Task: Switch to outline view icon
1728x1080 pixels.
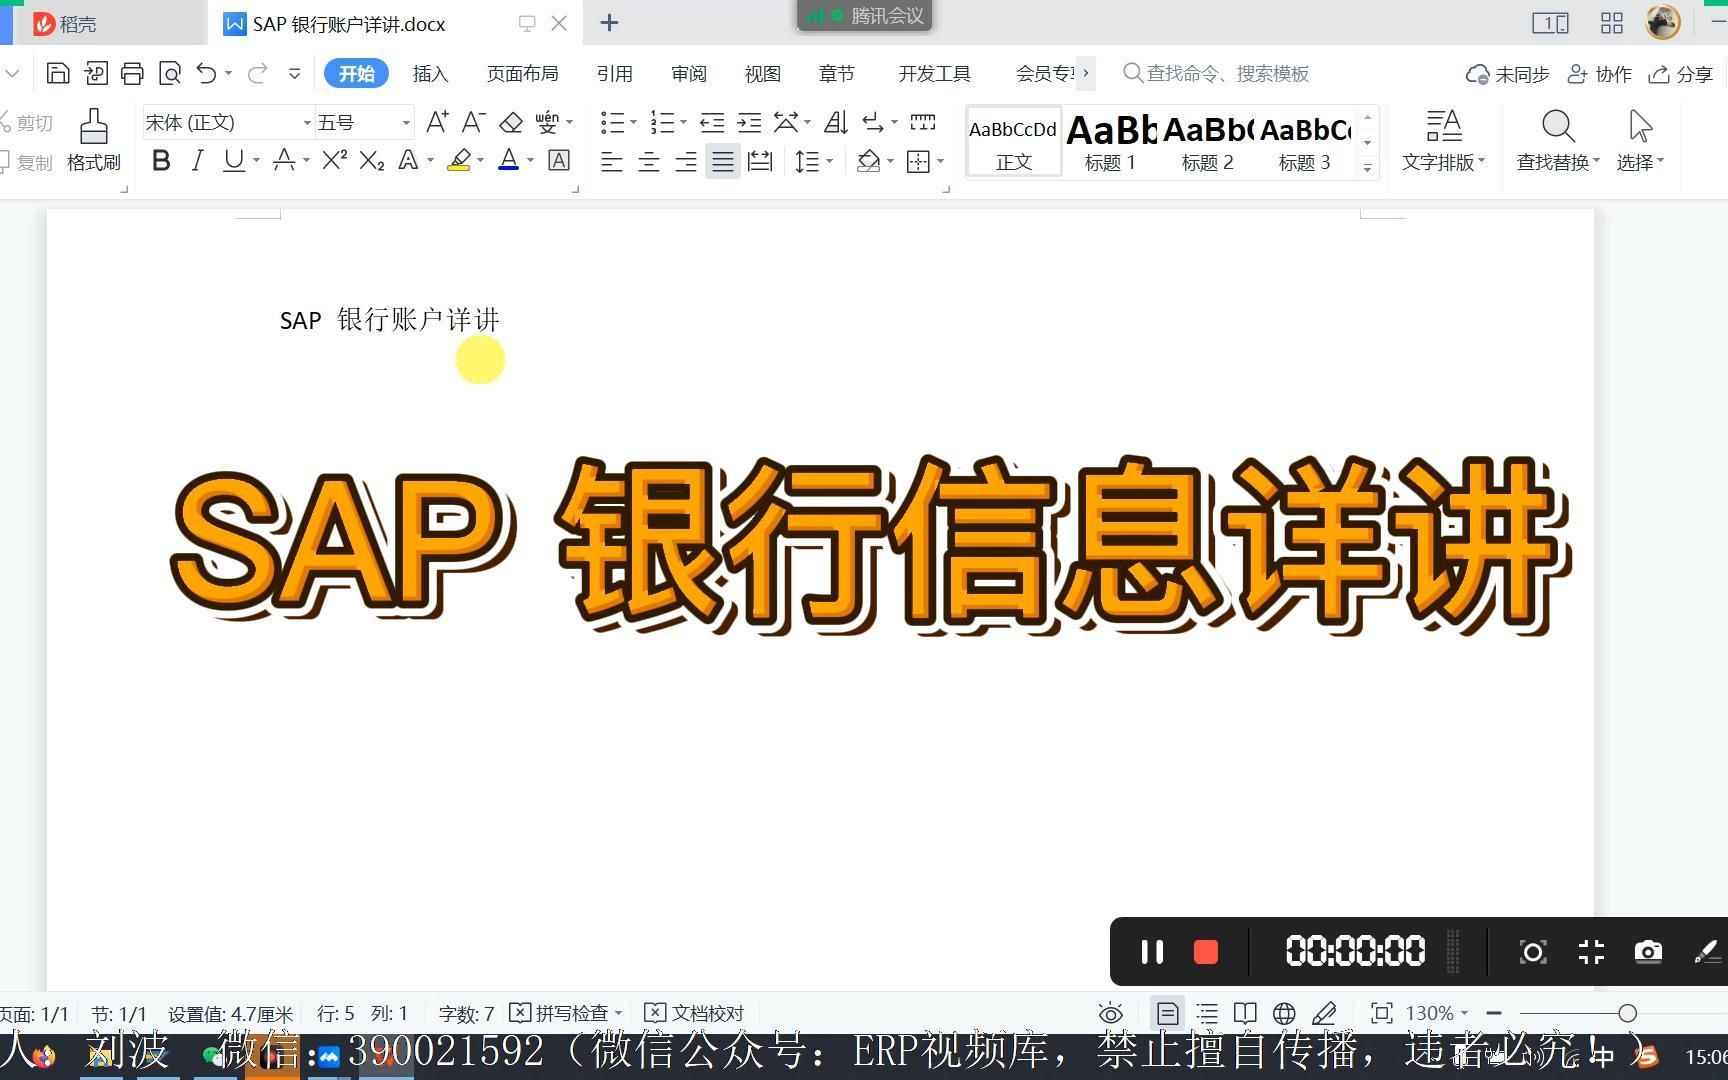Action: pos(1207,1013)
